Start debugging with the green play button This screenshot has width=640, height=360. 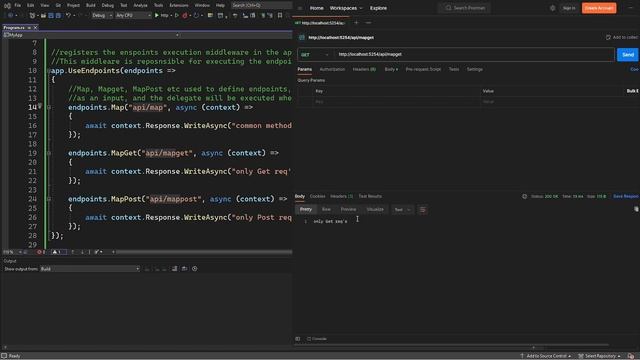point(157,16)
